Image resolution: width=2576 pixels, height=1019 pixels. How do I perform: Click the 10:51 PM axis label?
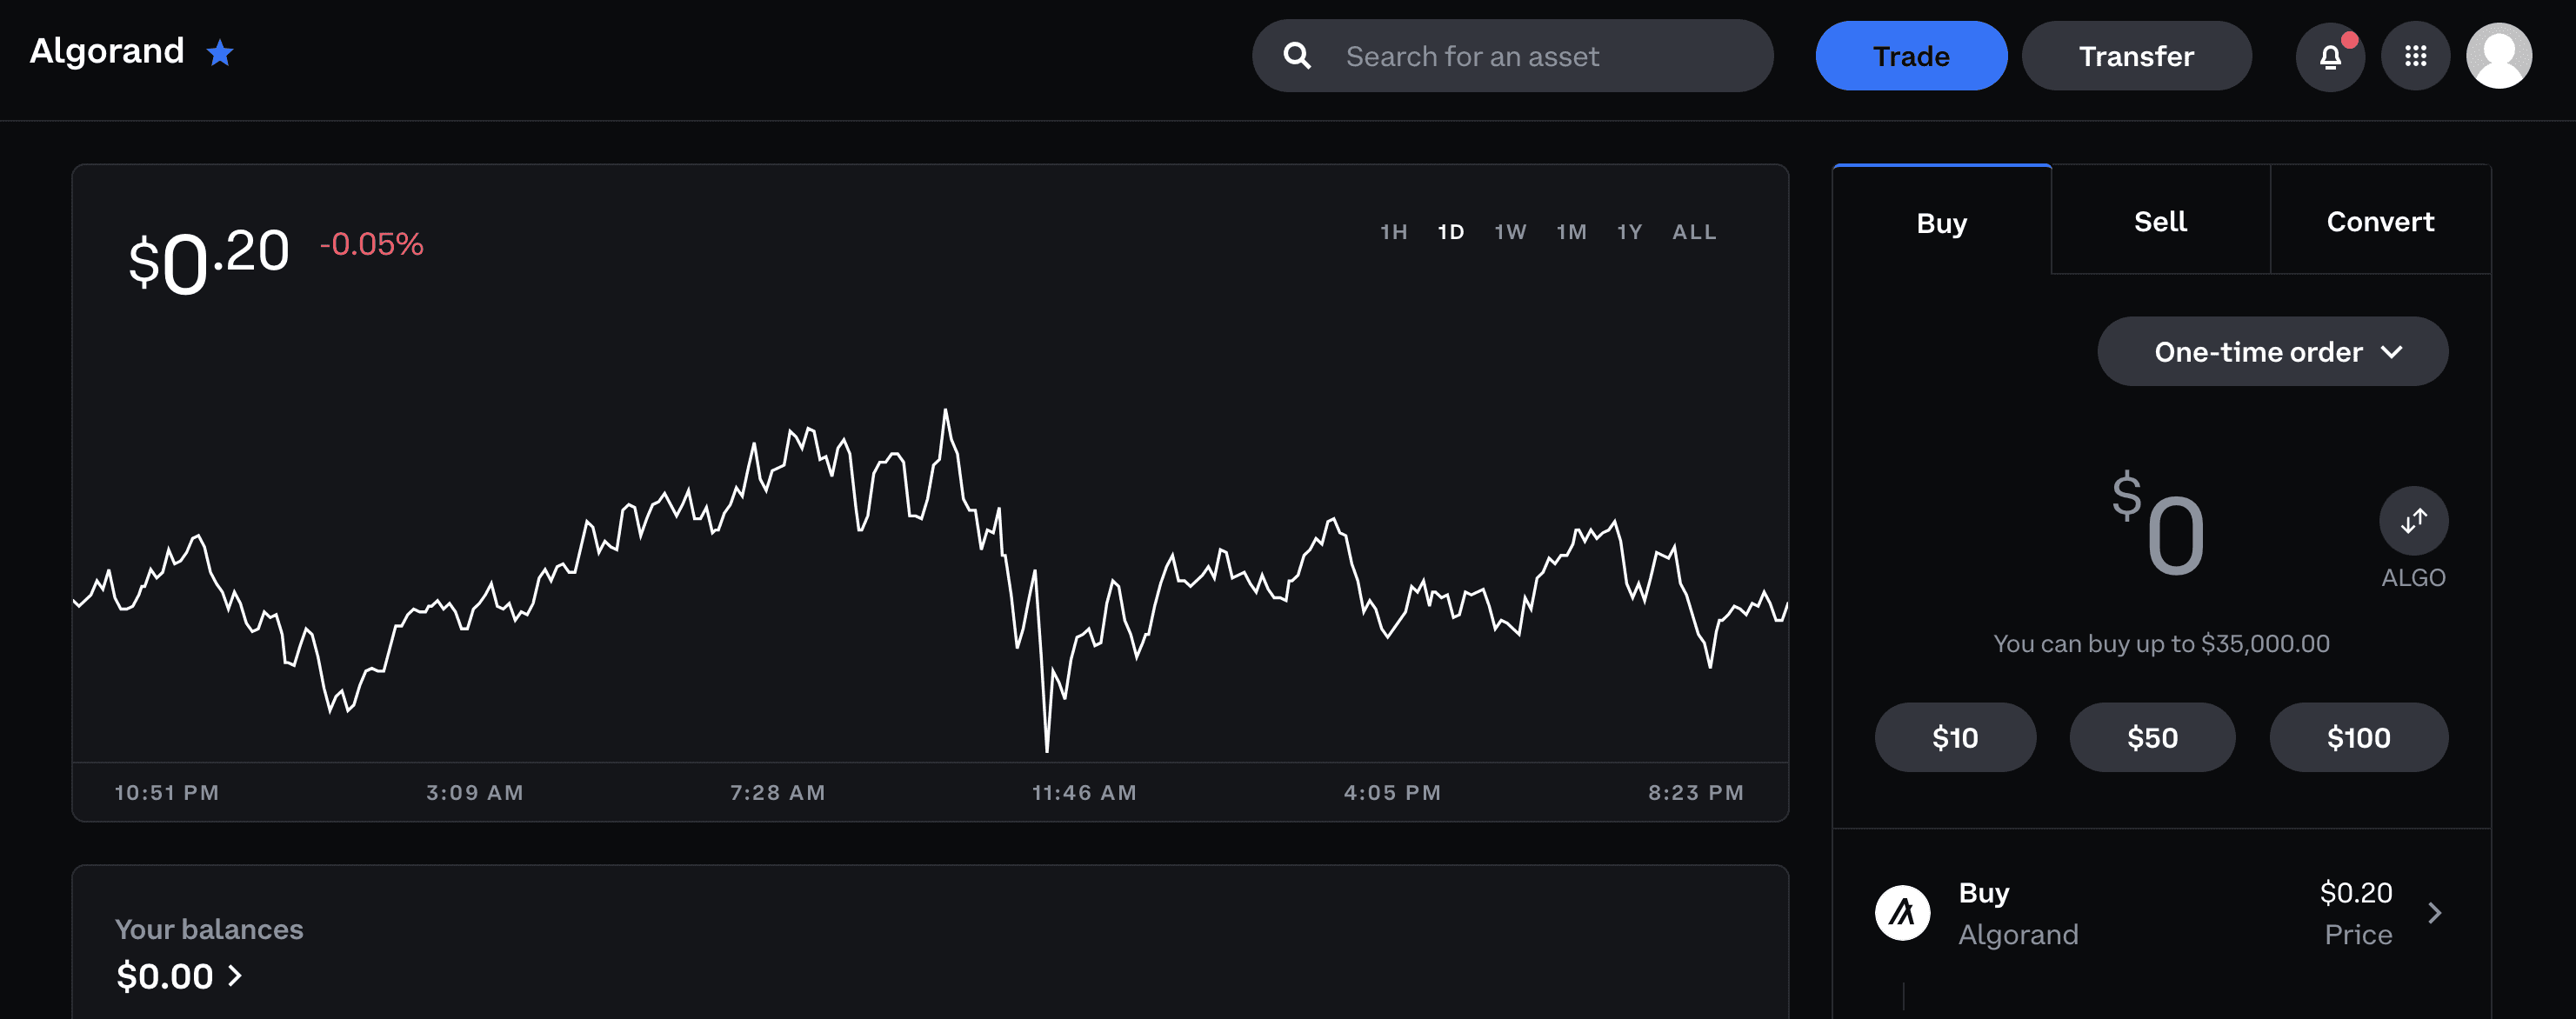click(167, 793)
